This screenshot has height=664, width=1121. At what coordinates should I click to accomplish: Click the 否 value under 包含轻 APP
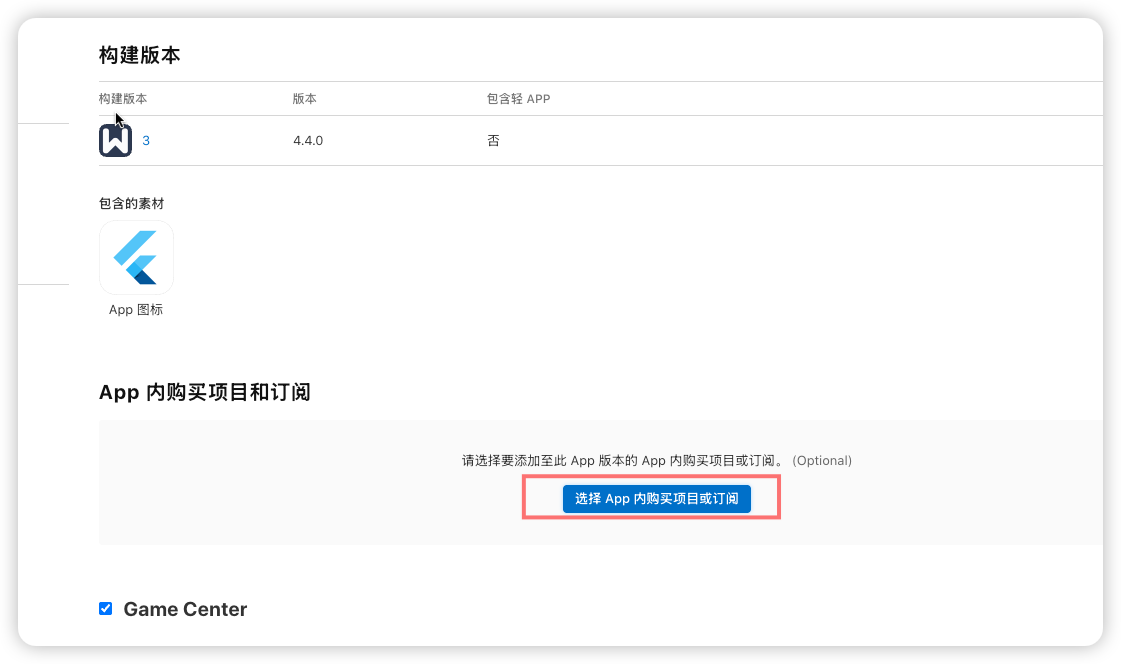coord(493,141)
